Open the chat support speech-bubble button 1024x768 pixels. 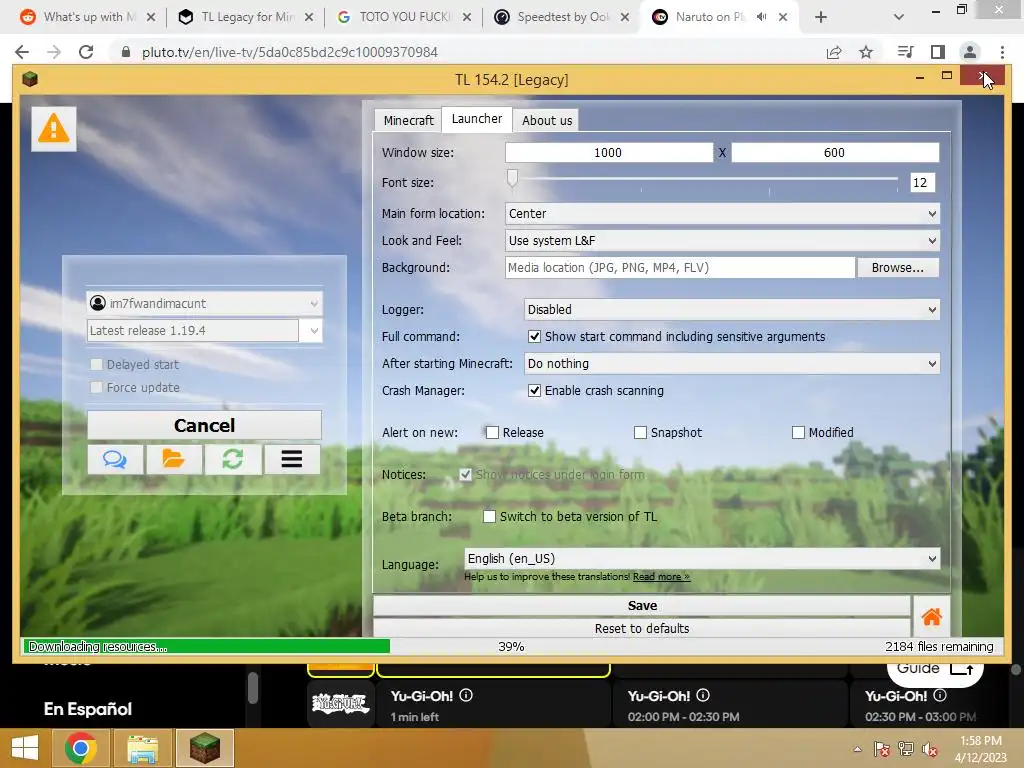115,460
